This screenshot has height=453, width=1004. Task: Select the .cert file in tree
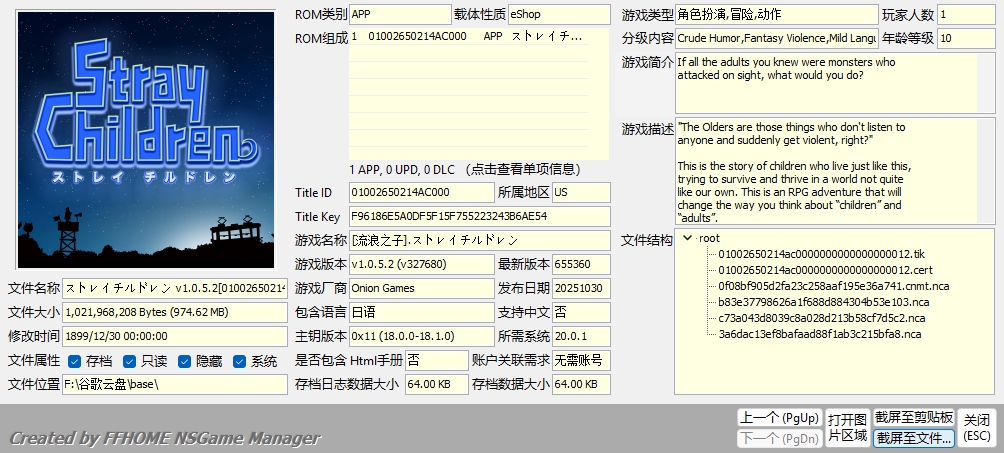(825, 270)
